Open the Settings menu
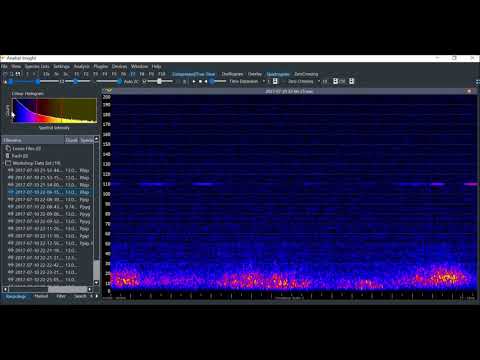The height and width of the screenshot is (360, 480). (62, 66)
